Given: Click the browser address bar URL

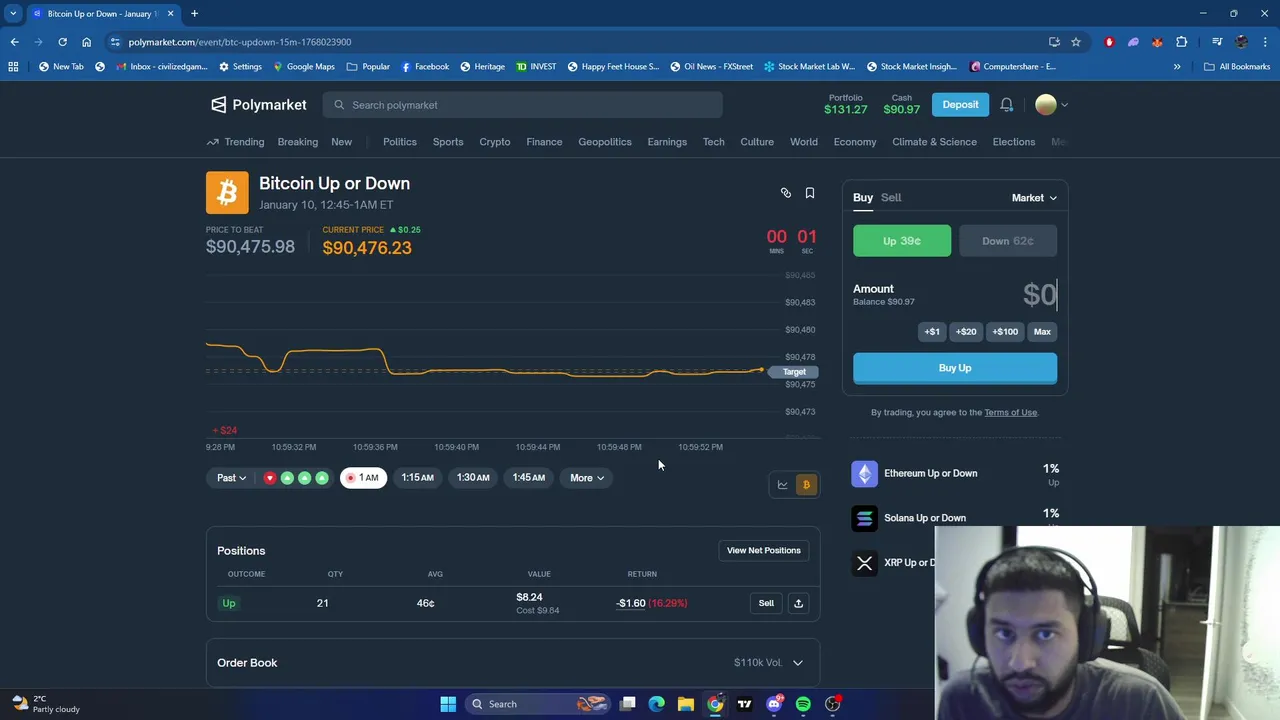Looking at the screenshot, I should click(x=240, y=42).
